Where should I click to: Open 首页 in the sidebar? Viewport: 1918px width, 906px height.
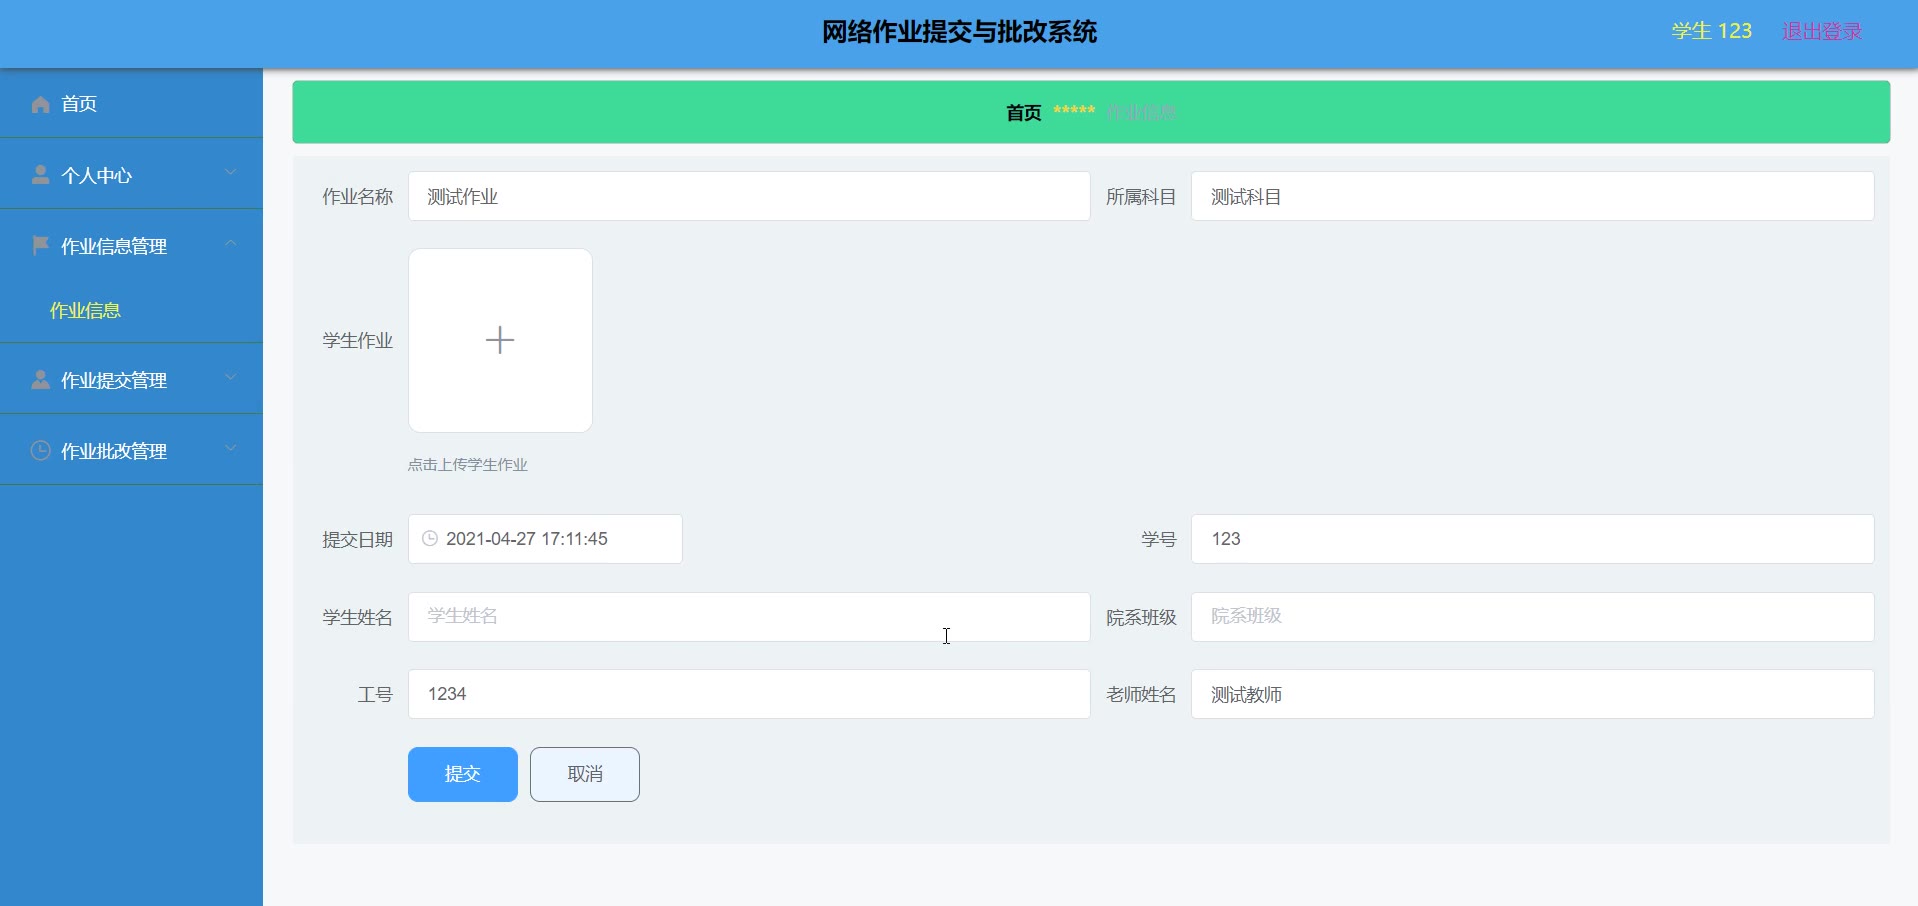coord(131,103)
